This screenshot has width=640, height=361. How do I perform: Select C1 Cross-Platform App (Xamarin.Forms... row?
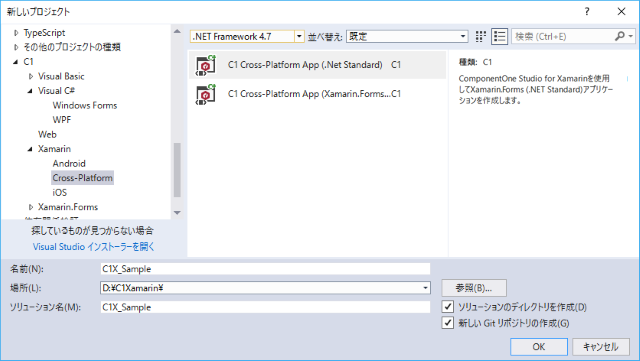click(x=318, y=94)
